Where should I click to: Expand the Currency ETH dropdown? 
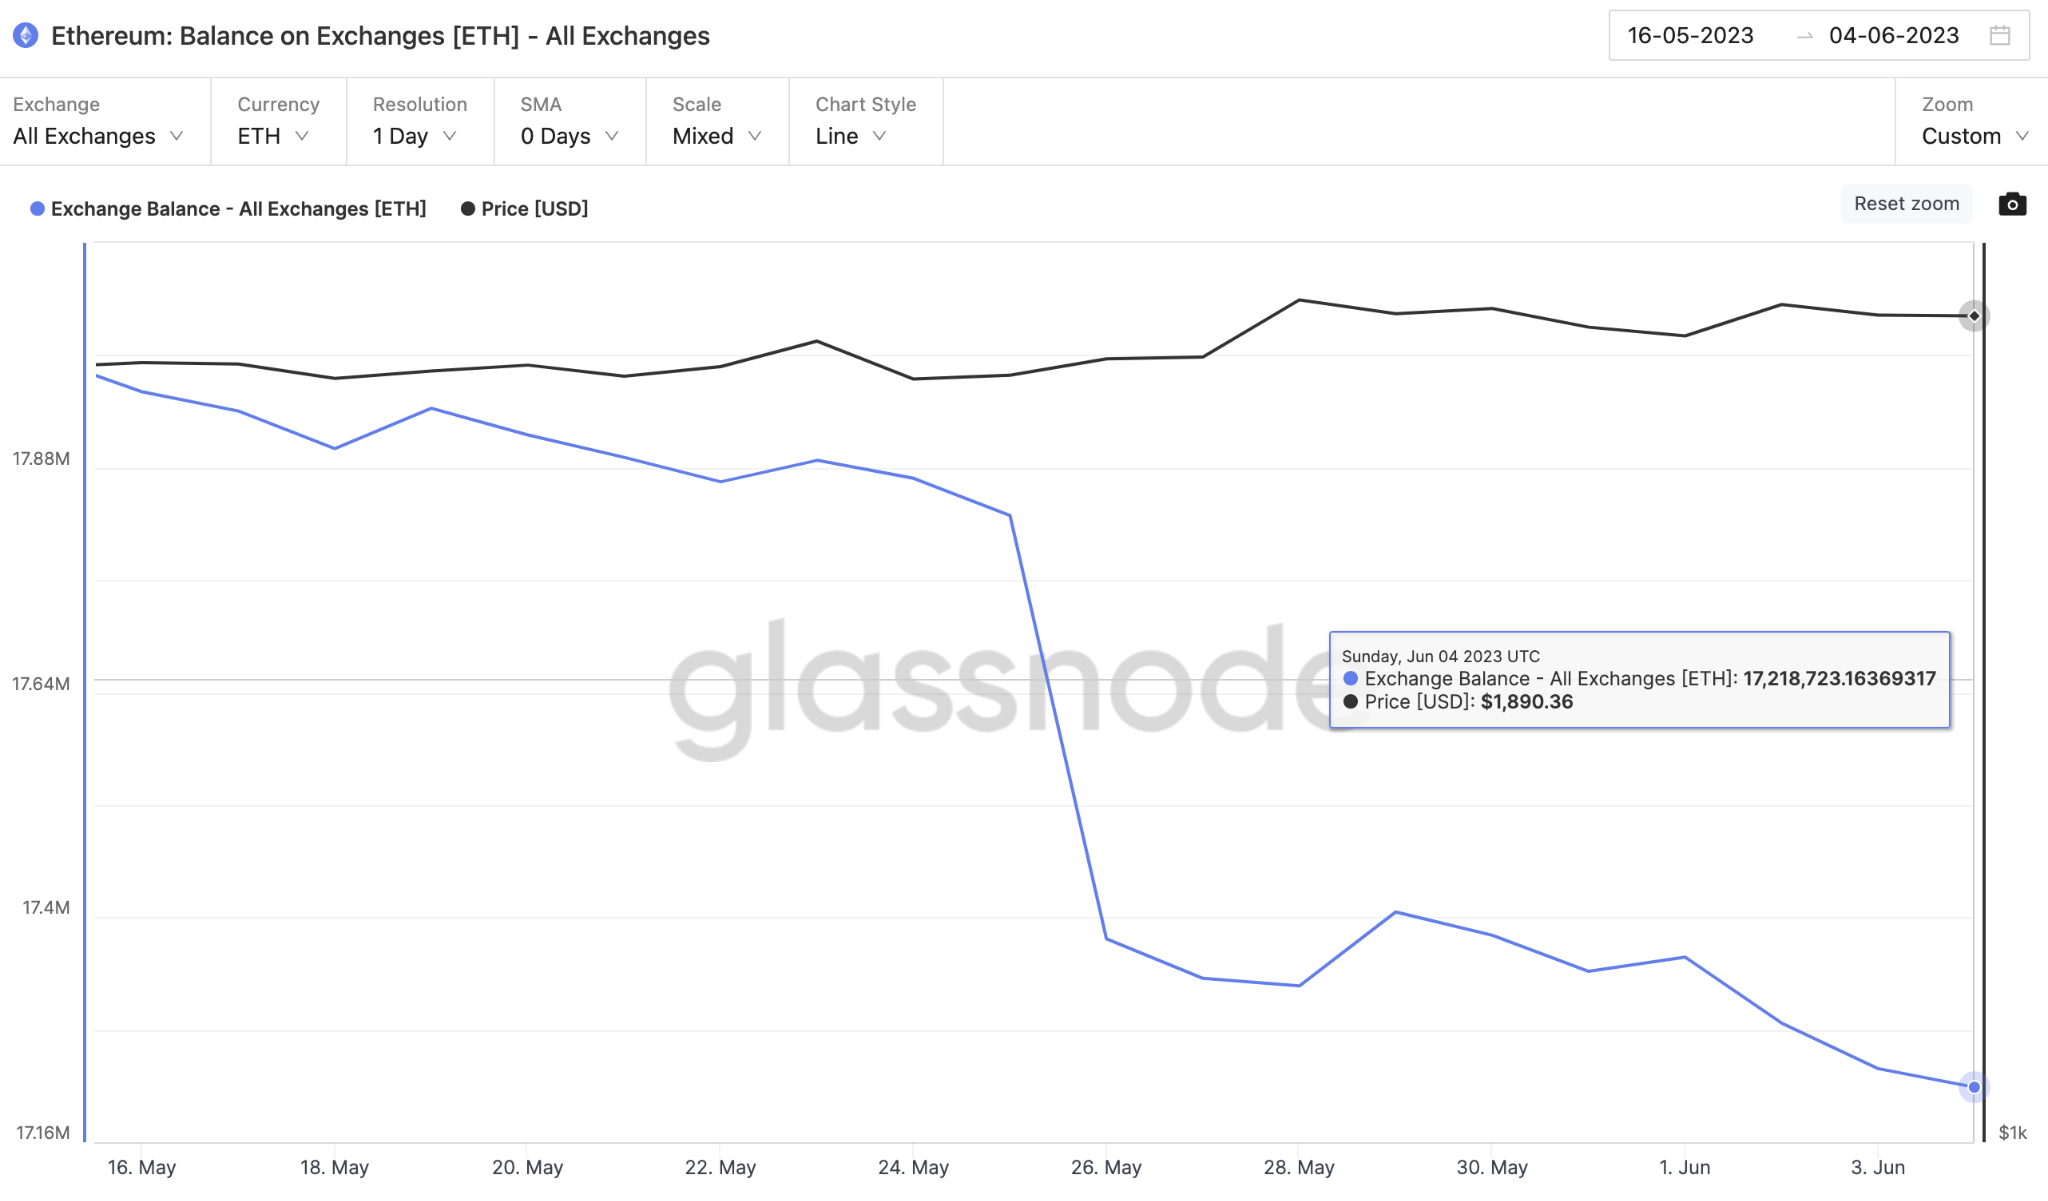[278, 121]
